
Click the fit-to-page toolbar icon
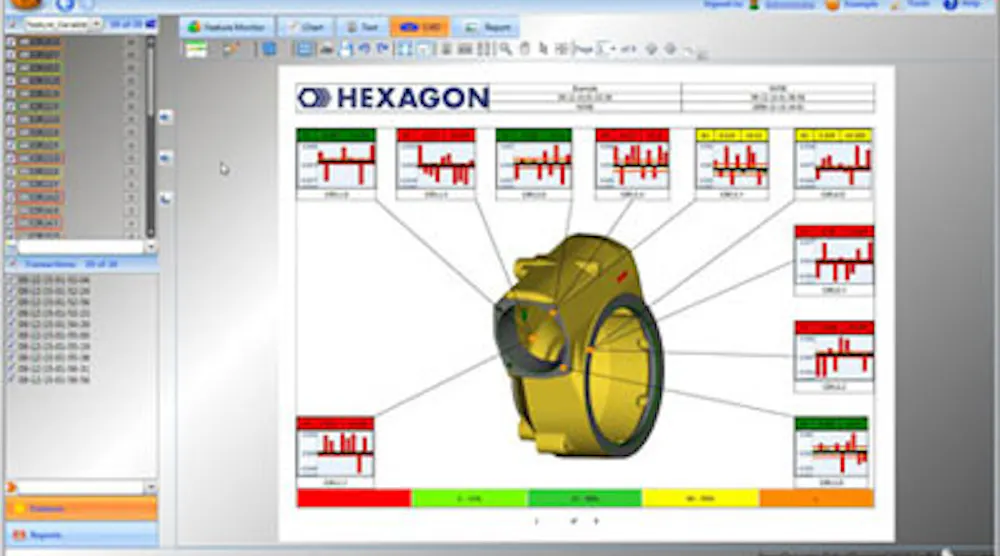[404, 49]
